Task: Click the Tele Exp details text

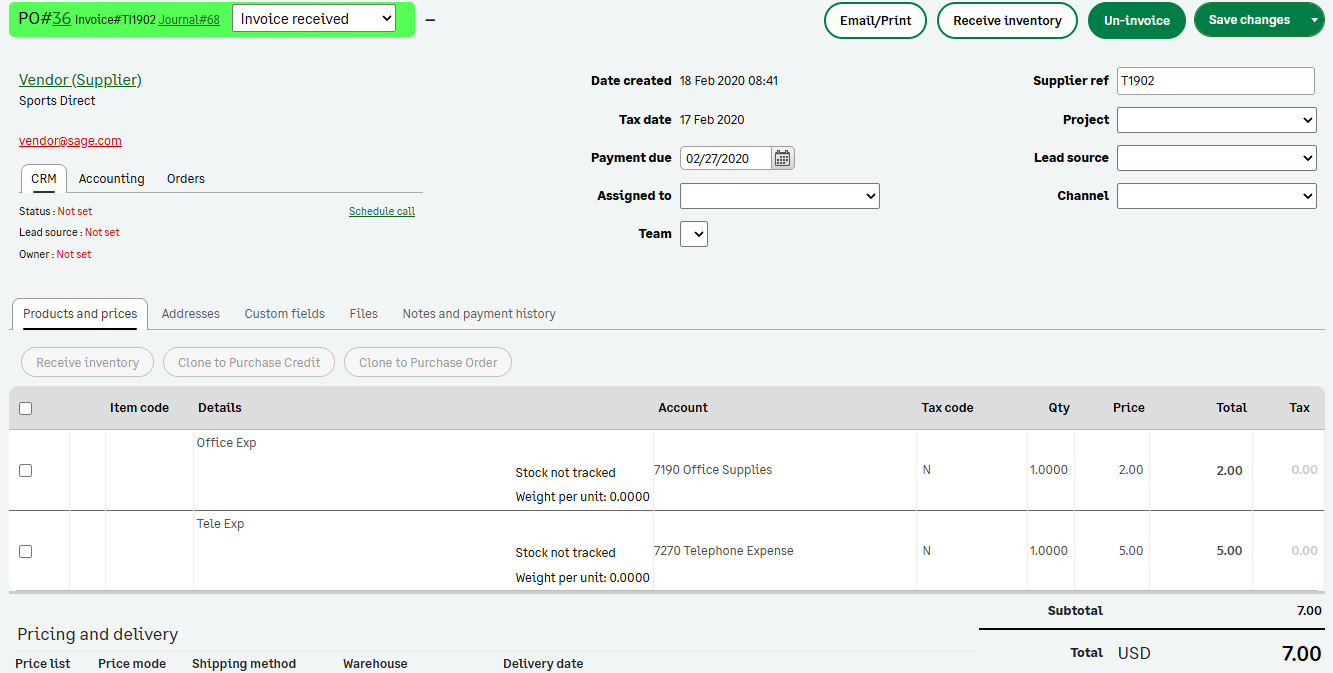Action: tap(220, 524)
